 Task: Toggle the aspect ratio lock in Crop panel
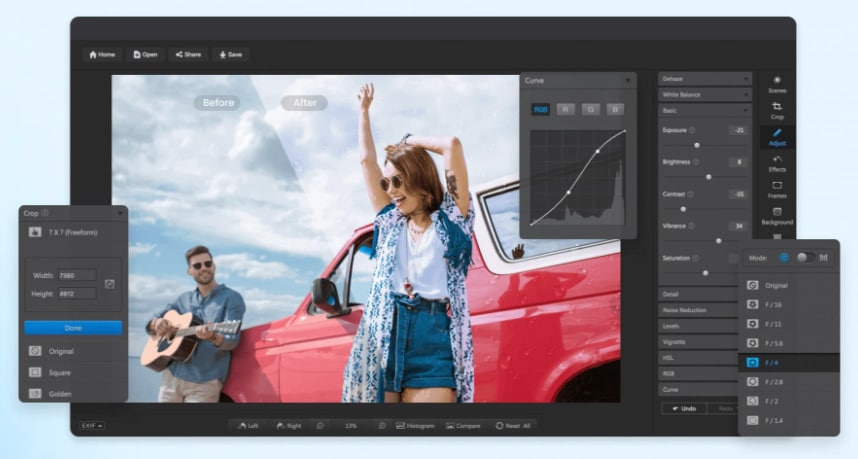tap(109, 284)
